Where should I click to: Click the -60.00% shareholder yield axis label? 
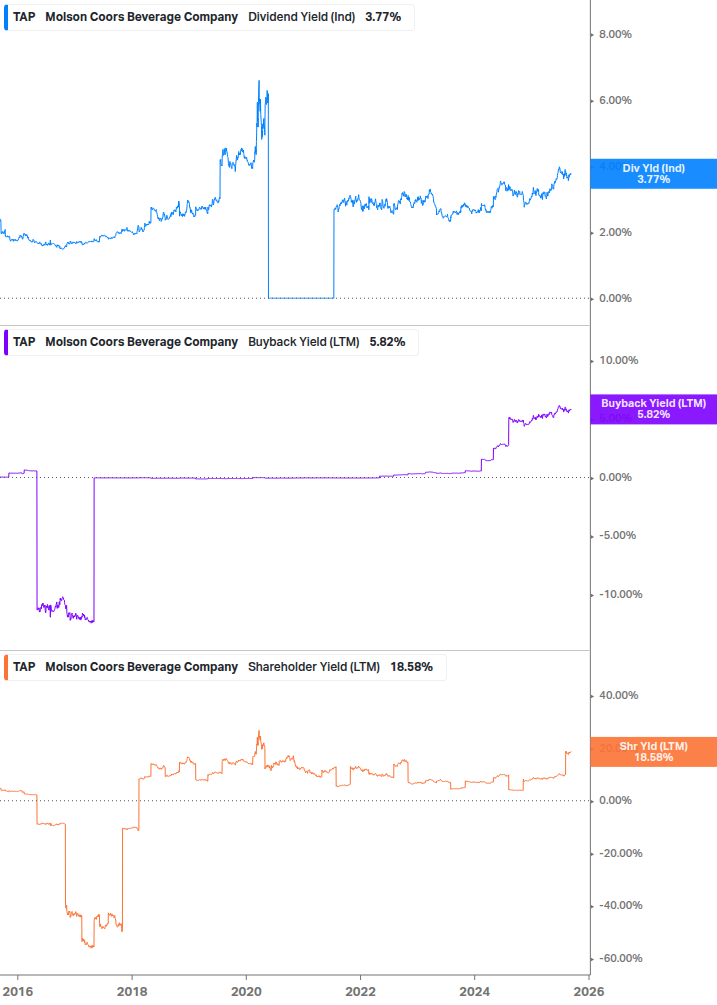(x=620, y=958)
